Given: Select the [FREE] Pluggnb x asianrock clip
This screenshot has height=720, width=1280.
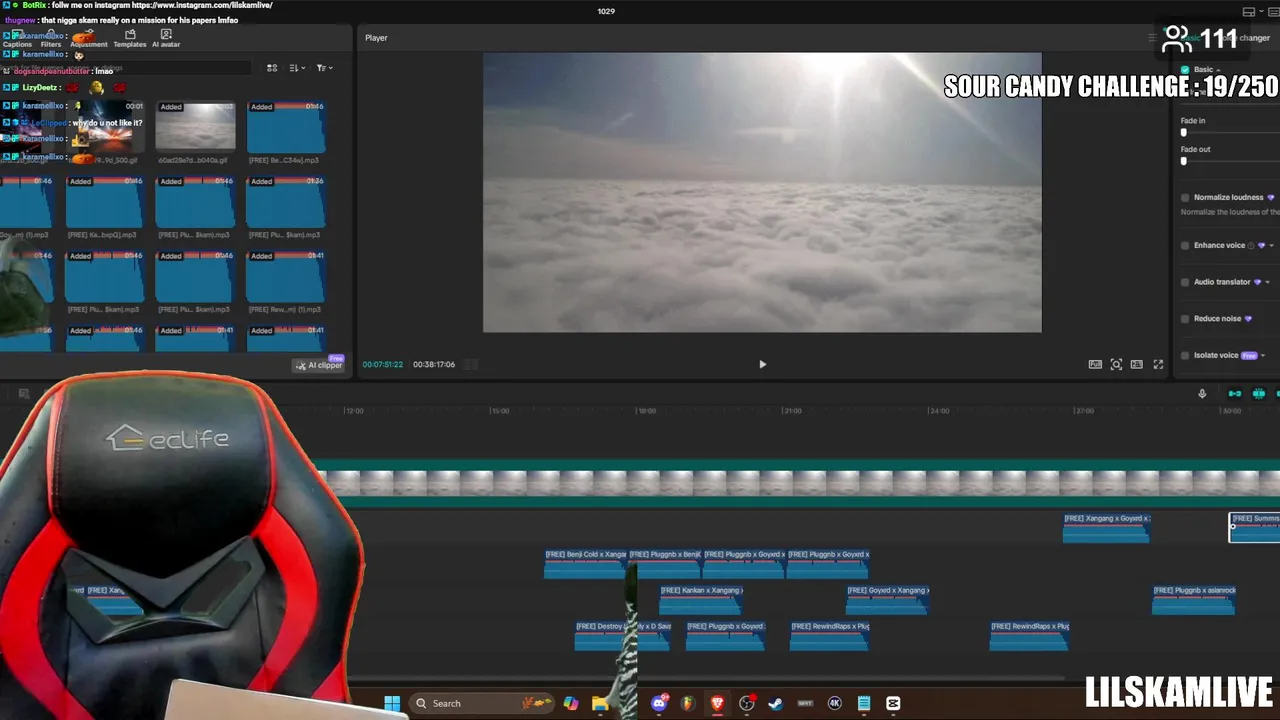Looking at the screenshot, I should pyautogui.click(x=1194, y=600).
